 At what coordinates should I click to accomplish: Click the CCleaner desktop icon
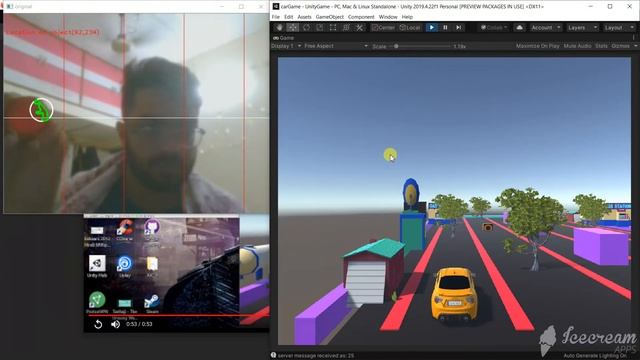124,230
